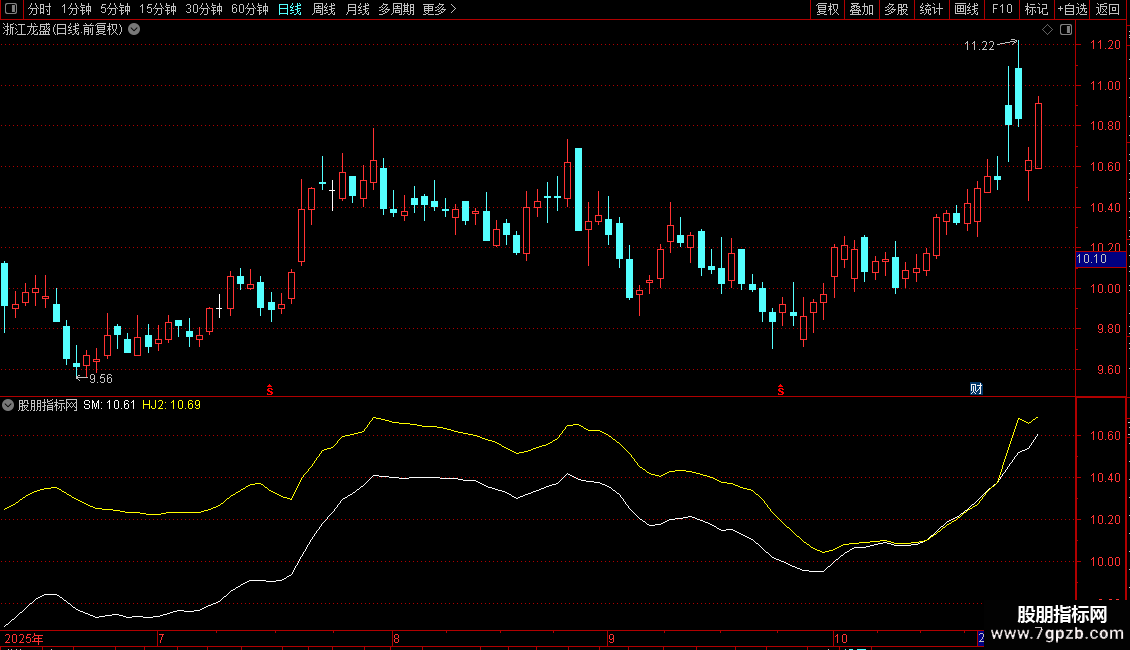Open the 统计 statistics button
This screenshot has width=1130, height=650.
pyautogui.click(x=930, y=9)
